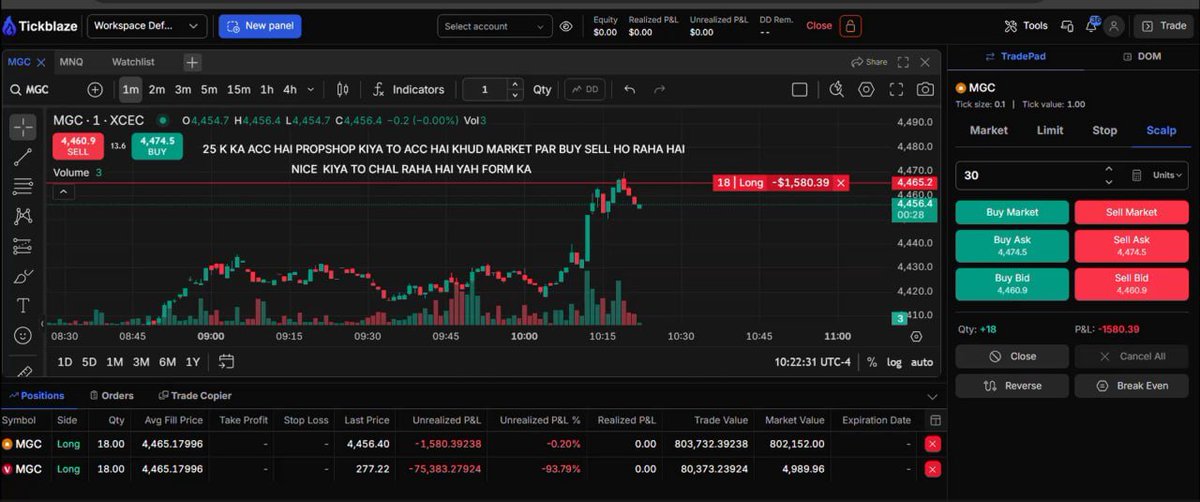This screenshot has height=502, width=1200.
Task: Open quantity calculator icon in TradePad
Action: point(1136,175)
